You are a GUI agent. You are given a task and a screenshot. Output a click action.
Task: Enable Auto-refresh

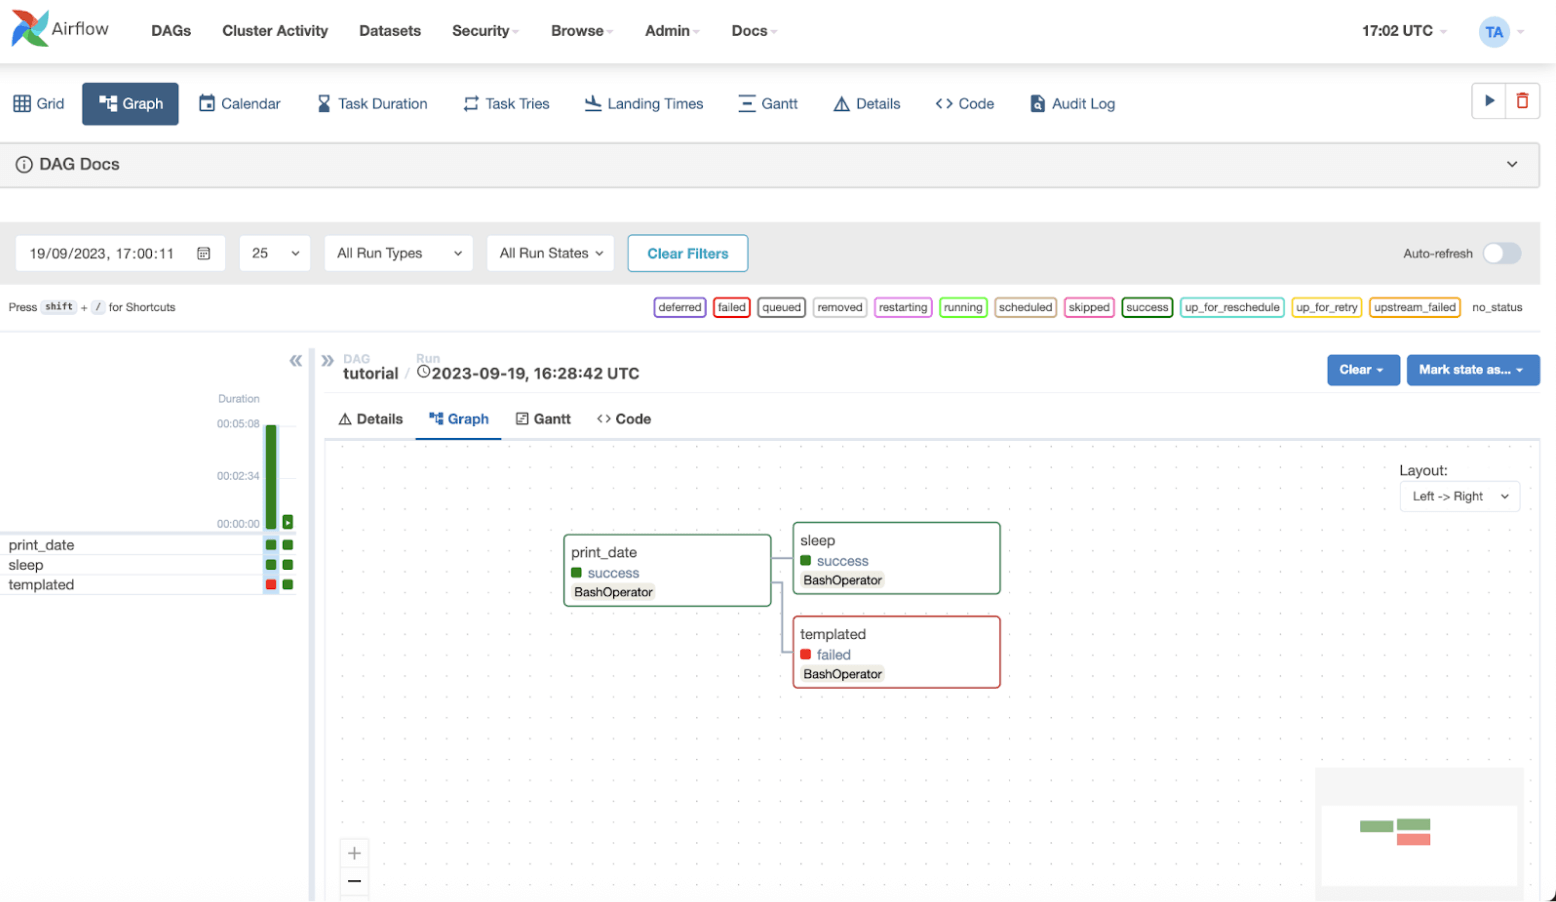click(x=1501, y=253)
